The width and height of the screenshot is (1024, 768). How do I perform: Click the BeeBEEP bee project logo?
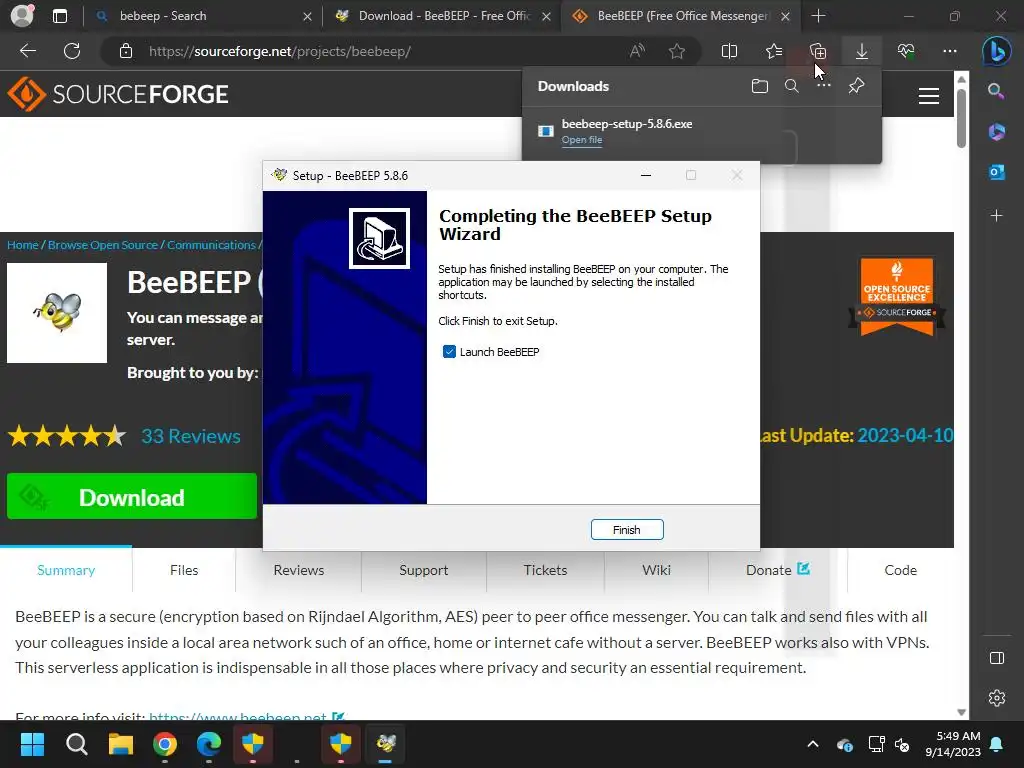pyautogui.click(x=57, y=313)
